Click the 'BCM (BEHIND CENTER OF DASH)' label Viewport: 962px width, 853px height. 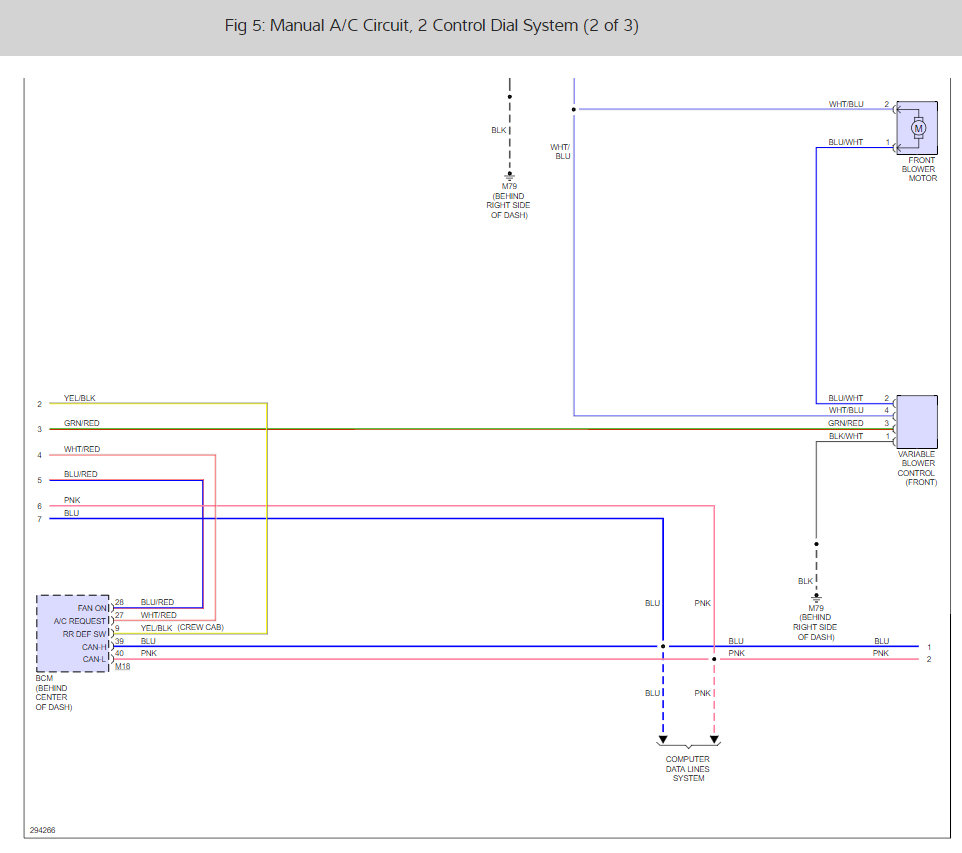[x=54, y=693]
